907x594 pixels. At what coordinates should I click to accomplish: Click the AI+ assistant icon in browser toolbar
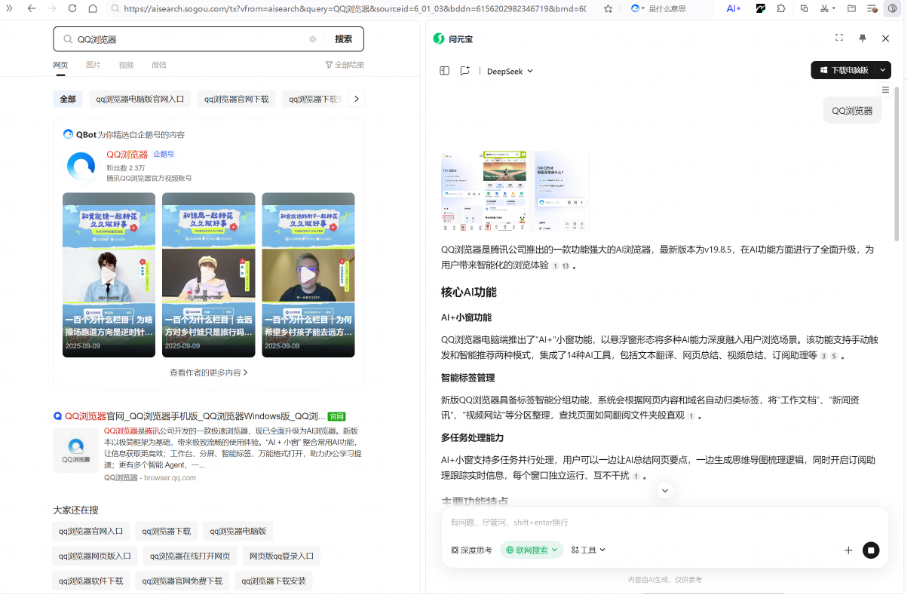[733, 8]
